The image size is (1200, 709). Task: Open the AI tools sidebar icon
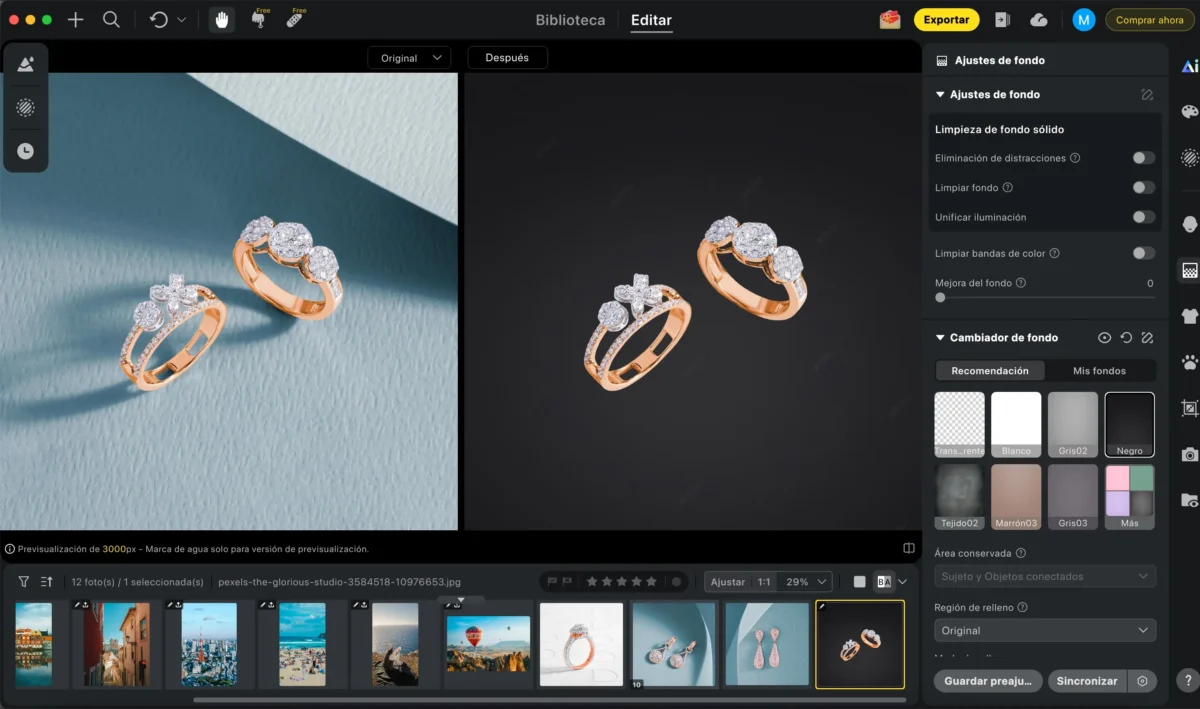(1189, 66)
